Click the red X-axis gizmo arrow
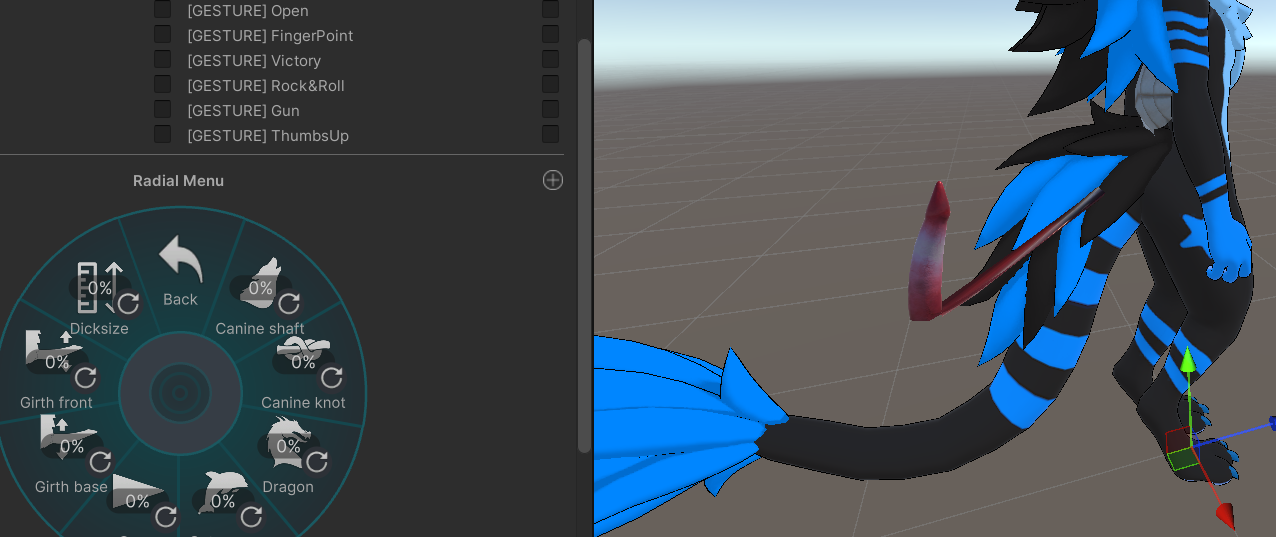1276x537 pixels. click(x=1225, y=514)
